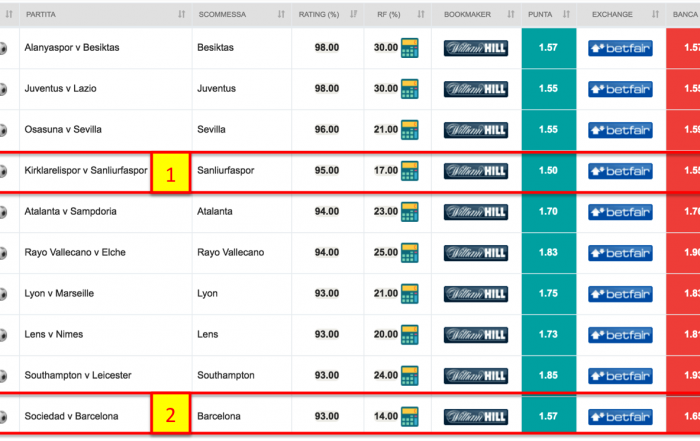Click William Hill logo in Lyon row

click(476, 294)
